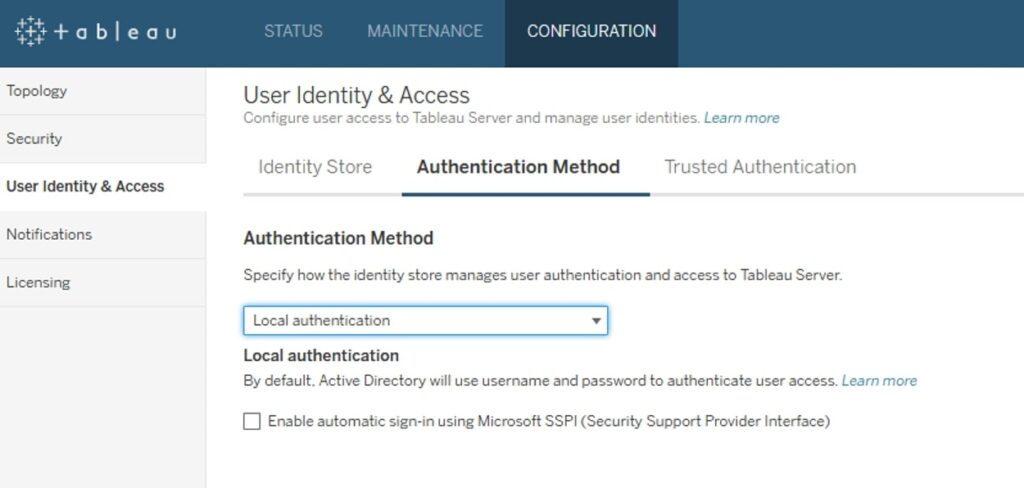Switch to the MAINTENANCE tab

[424, 31]
